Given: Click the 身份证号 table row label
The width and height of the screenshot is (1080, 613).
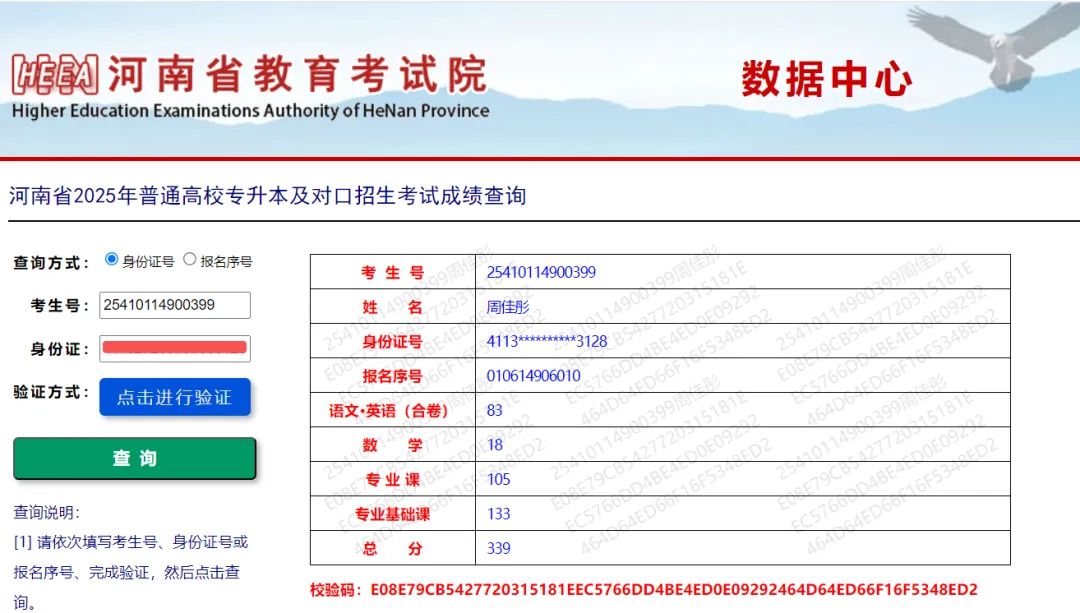Looking at the screenshot, I should click(x=393, y=341).
